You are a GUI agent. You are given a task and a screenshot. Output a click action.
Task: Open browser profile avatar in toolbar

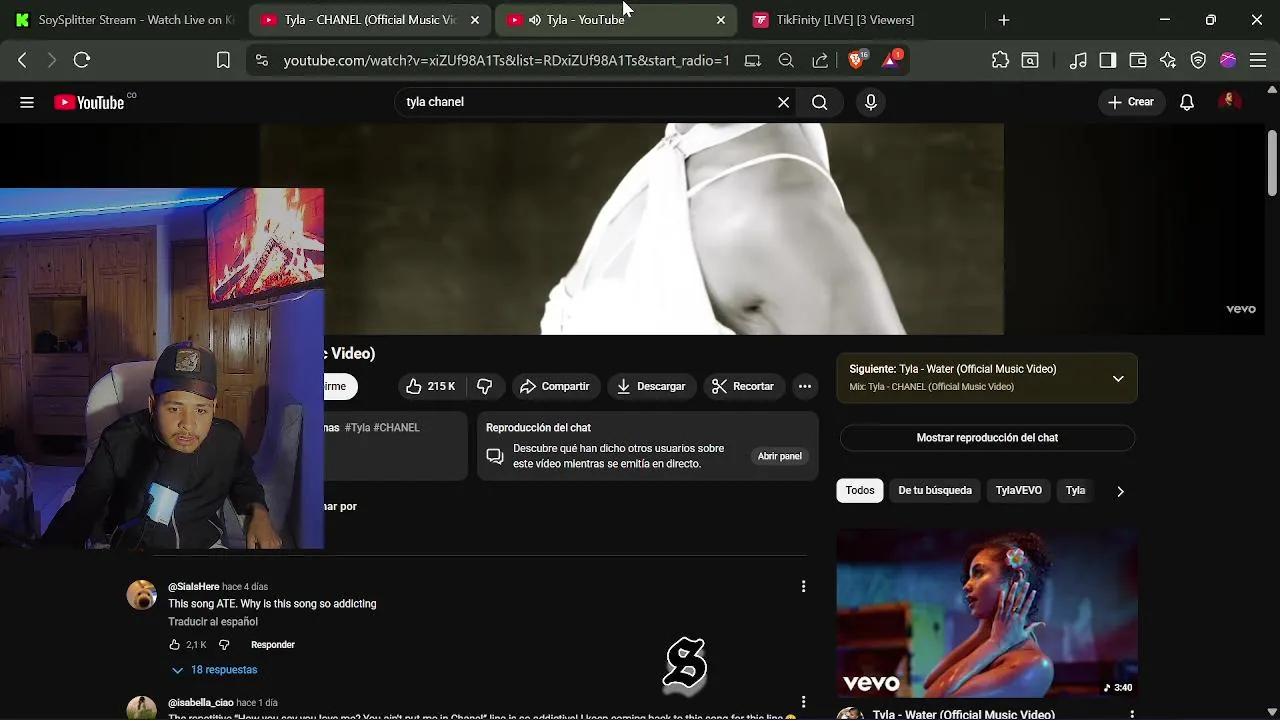1228,61
